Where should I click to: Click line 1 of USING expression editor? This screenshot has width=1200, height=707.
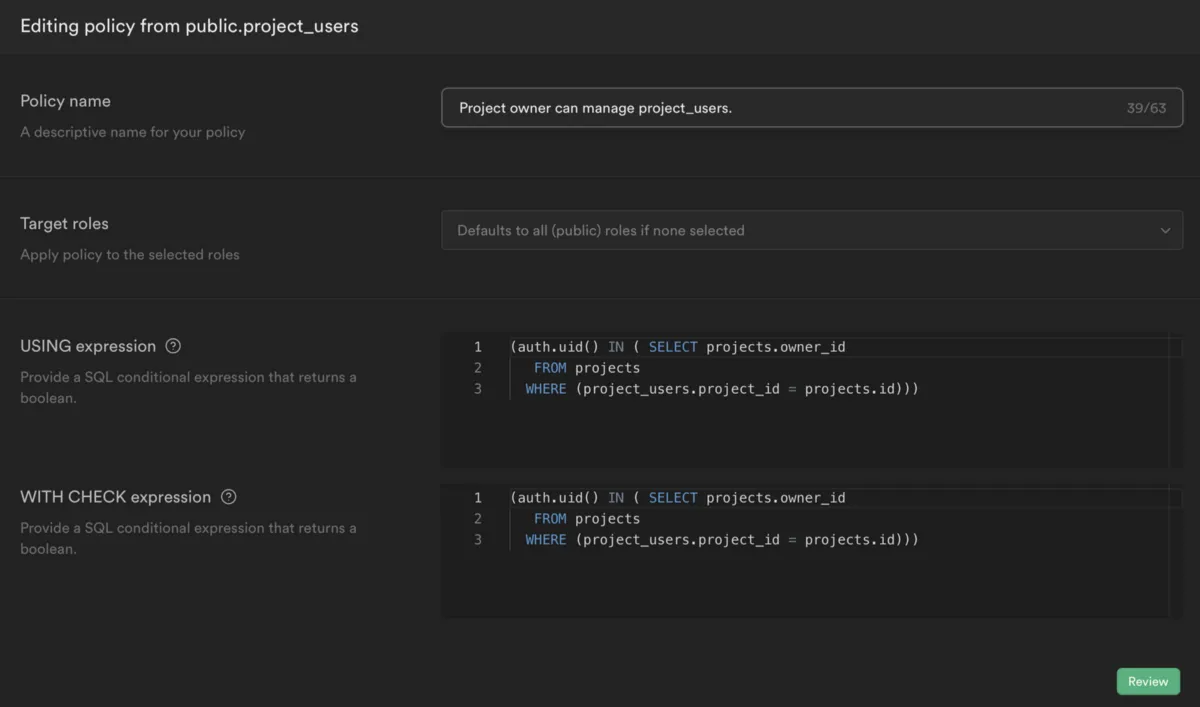click(677, 347)
